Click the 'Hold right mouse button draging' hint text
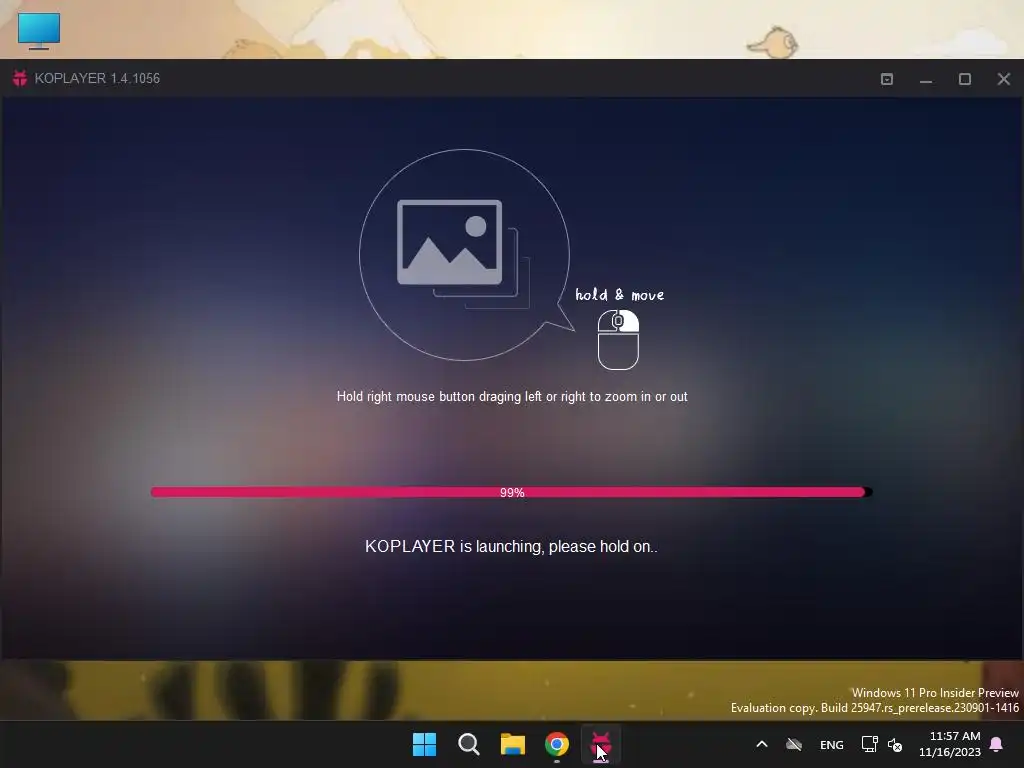The width and height of the screenshot is (1024, 768). point(512,396)
